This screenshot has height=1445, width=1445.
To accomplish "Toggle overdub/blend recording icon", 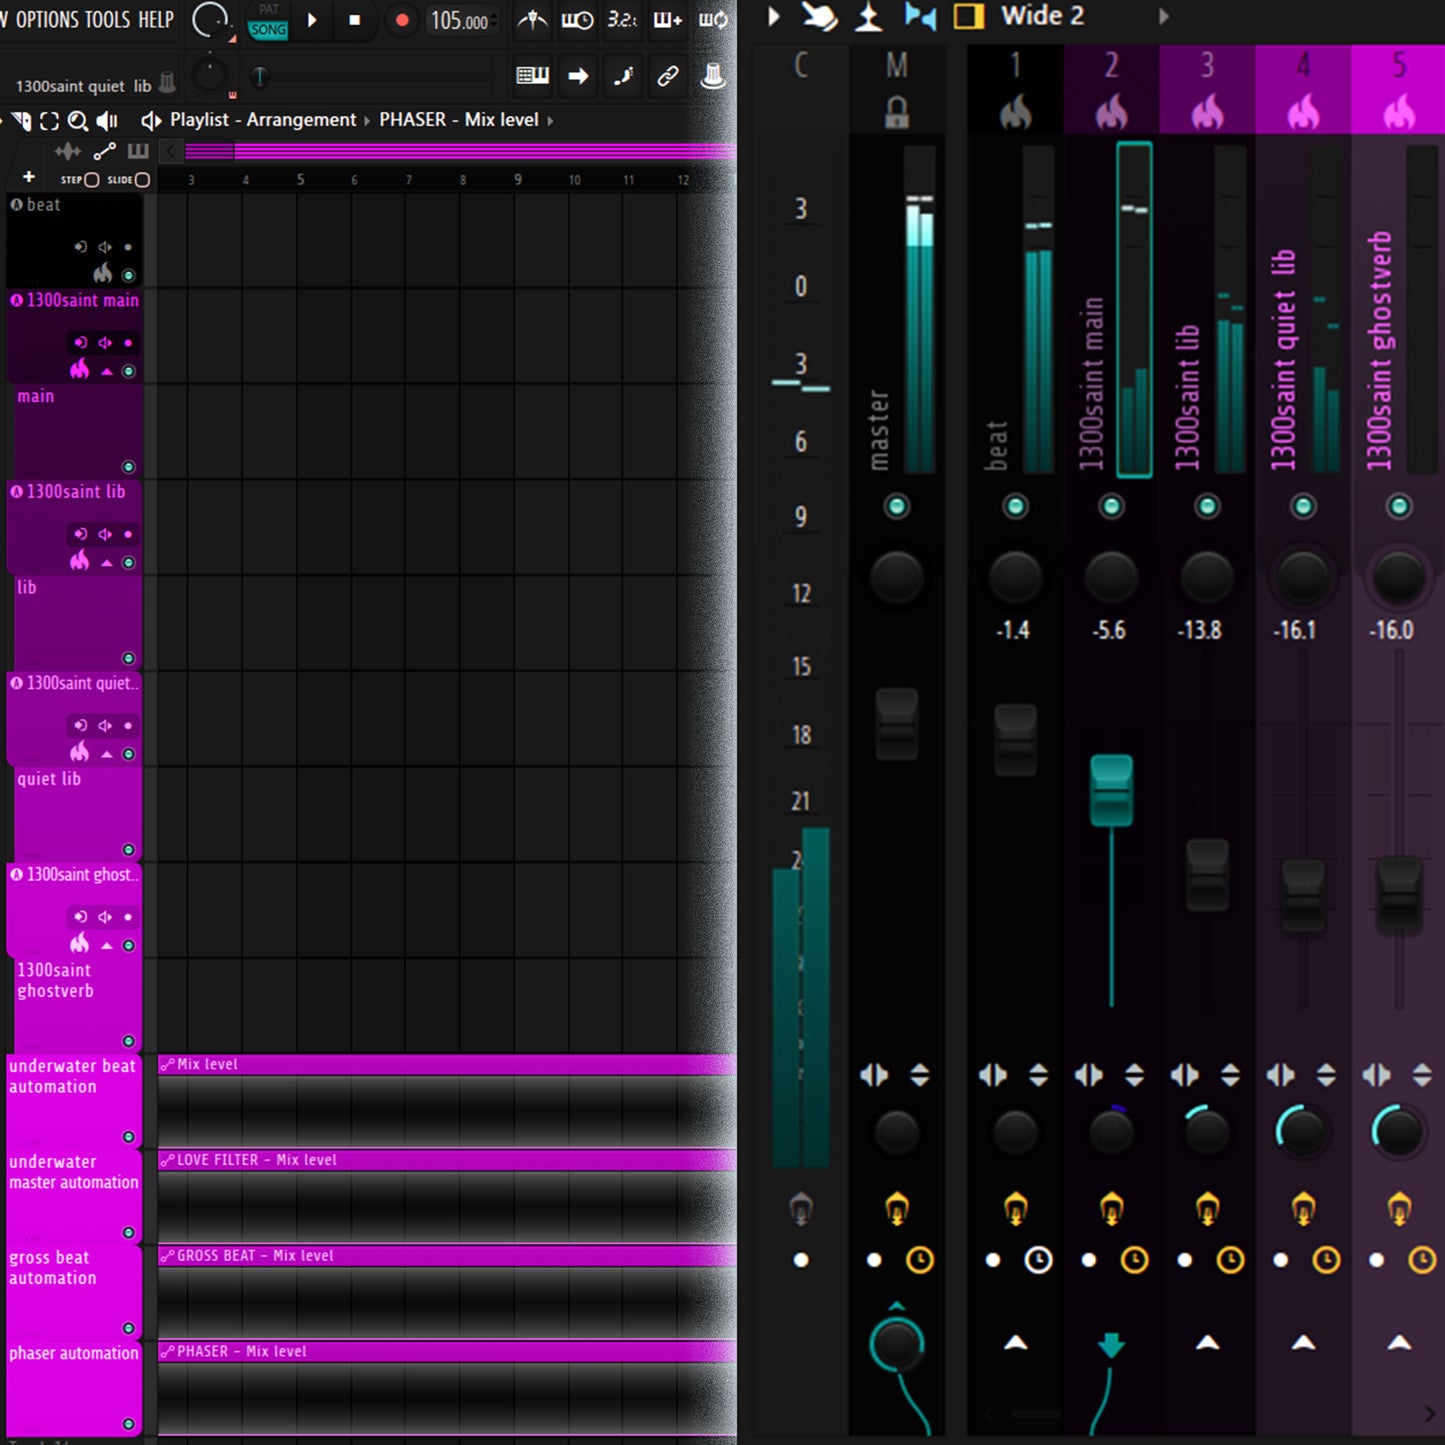I will point(667,20).
